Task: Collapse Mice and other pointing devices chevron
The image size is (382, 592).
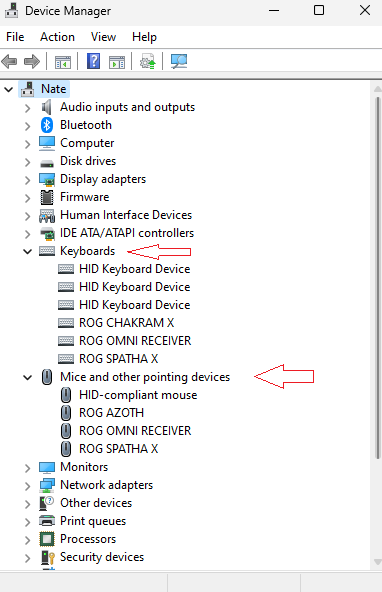Action: [27, 377]
